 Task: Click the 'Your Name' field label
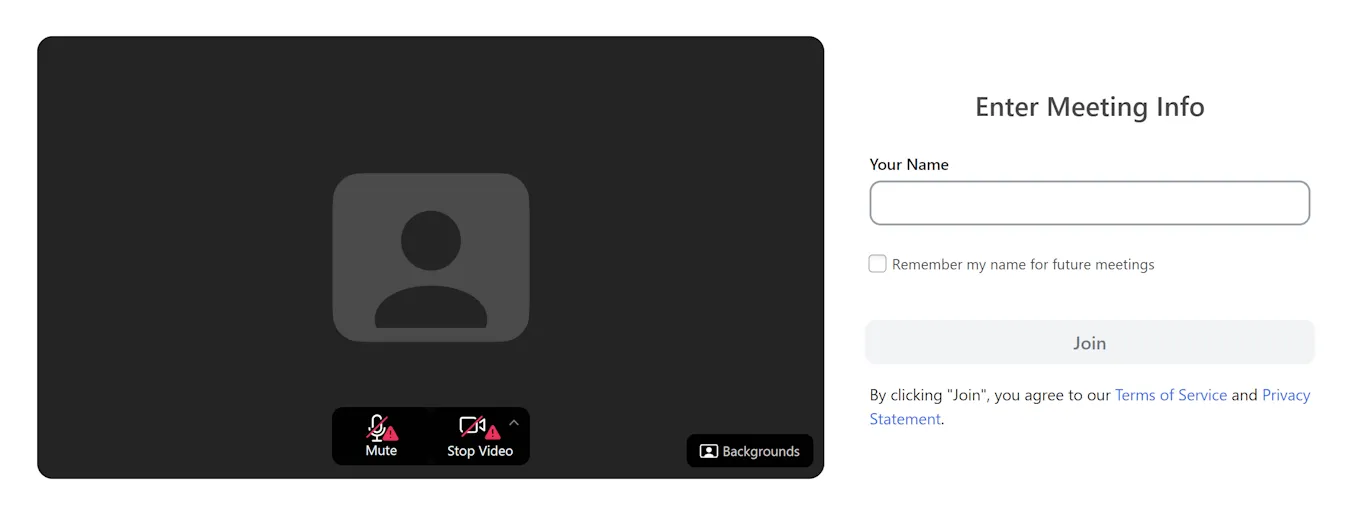(x=909, y=165)
